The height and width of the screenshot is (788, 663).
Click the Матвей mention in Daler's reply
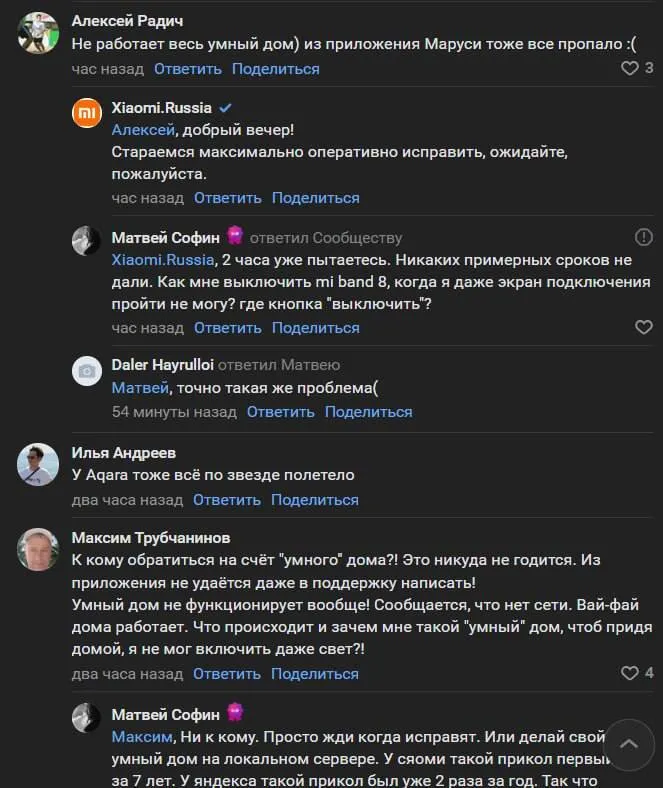point(139,388)
